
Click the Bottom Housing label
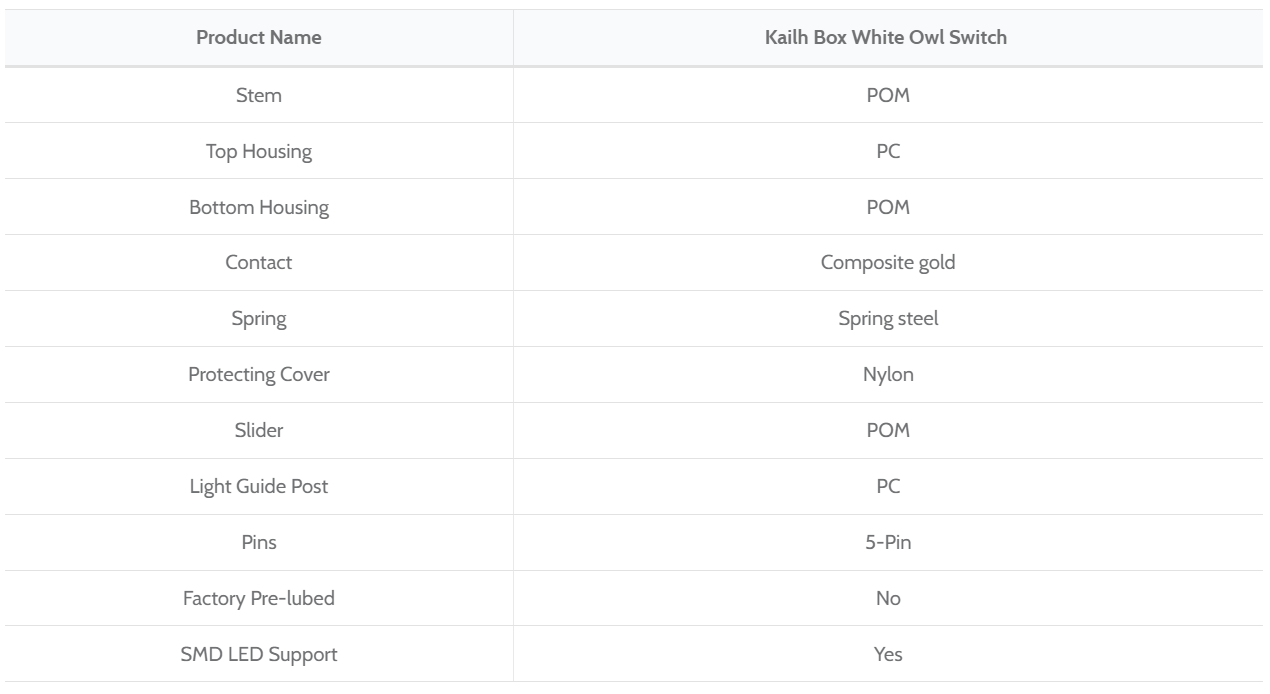click(x=258, y=207)
